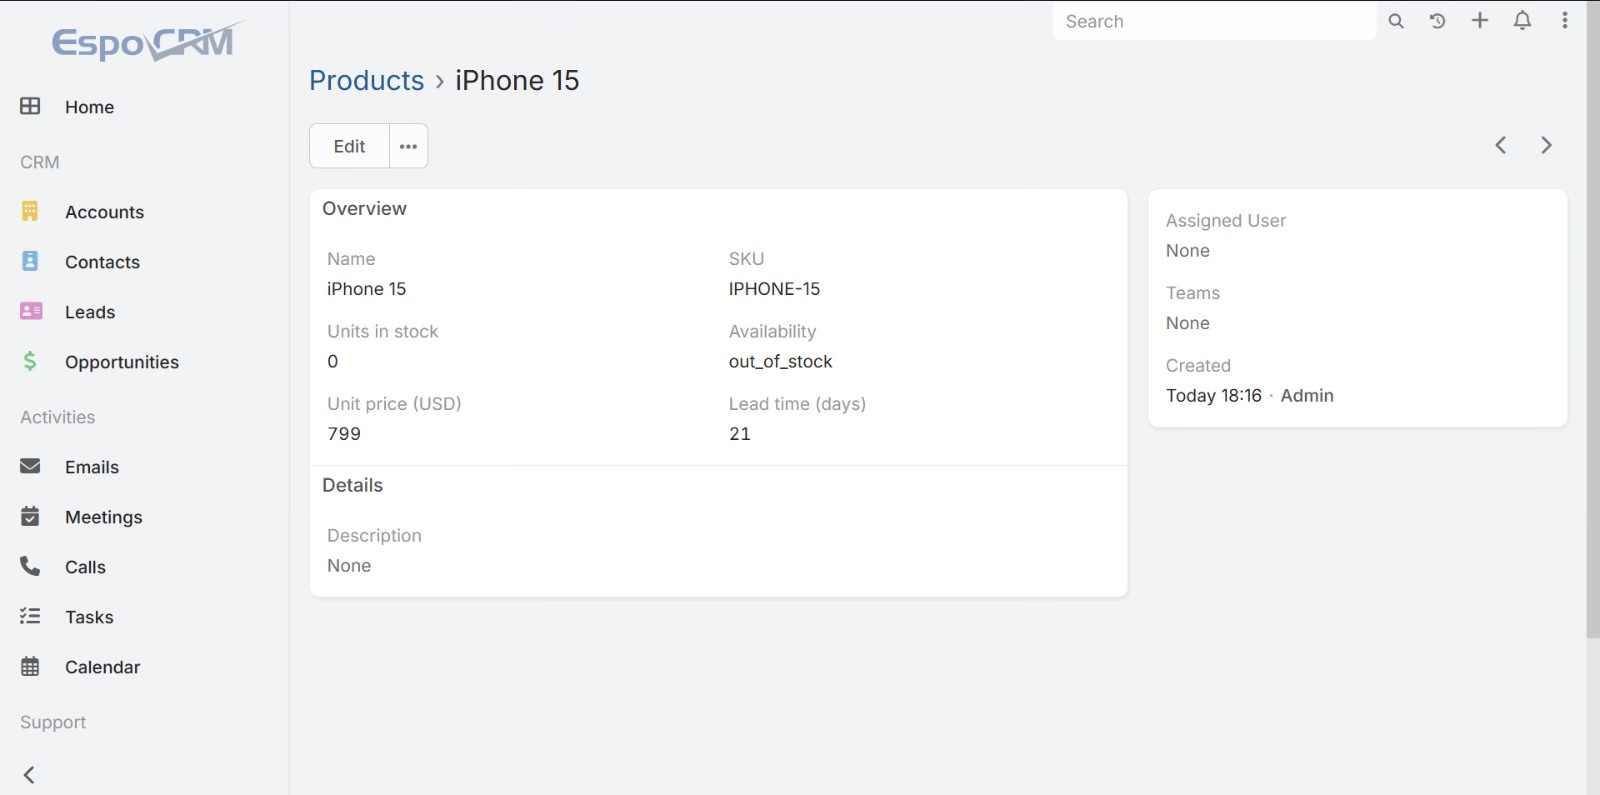Open Calendar via the grid calendar icon
Viewport: 1600px width, 795px height.
(x=30, y=666)
